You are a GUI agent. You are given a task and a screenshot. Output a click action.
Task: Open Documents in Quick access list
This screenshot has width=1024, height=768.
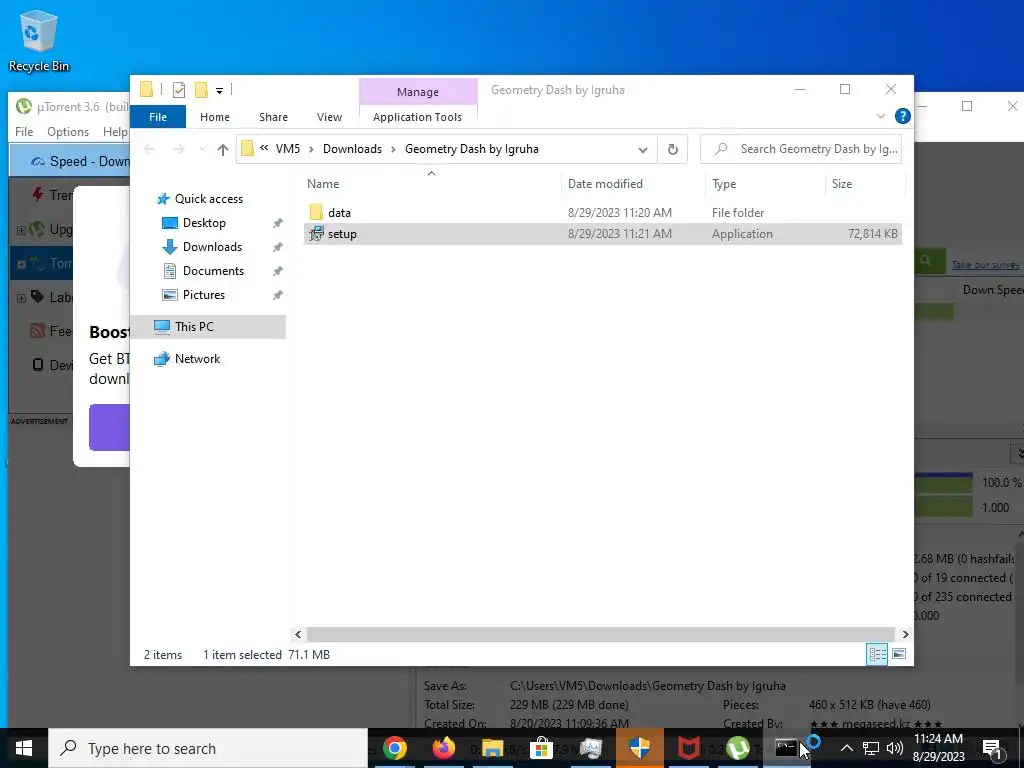pyautogui.click(x=213, y=271)
